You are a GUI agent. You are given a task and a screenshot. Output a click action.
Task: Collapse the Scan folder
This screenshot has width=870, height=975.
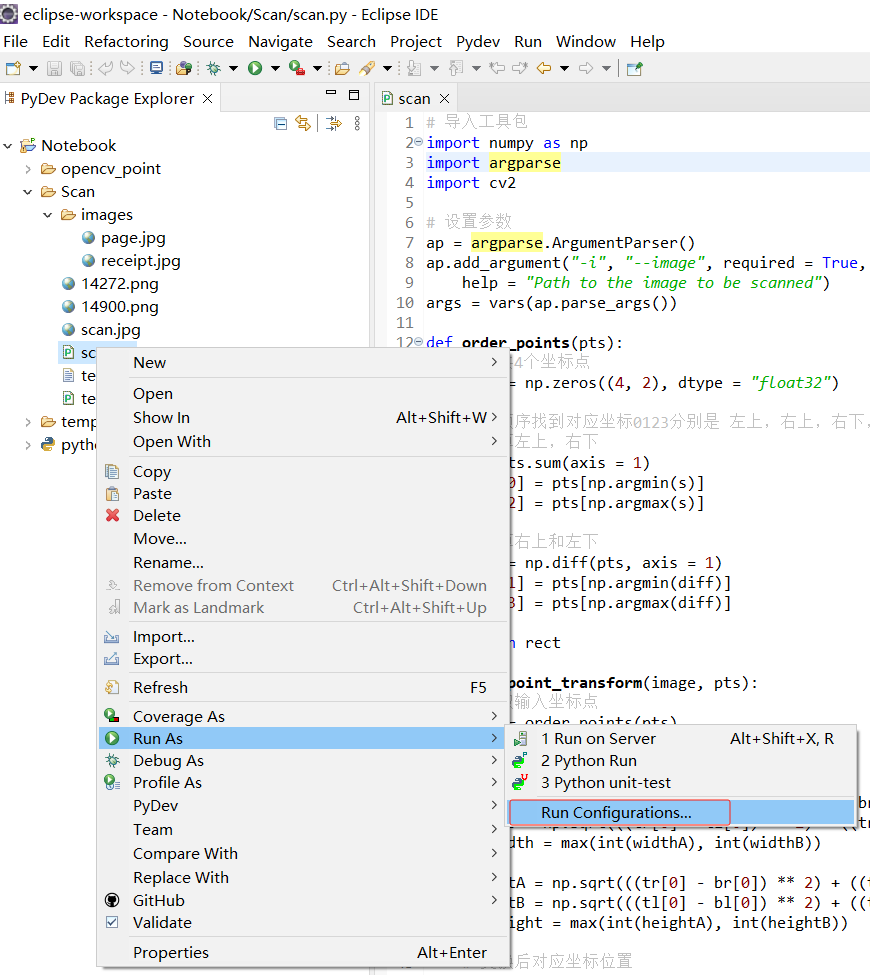point(27,192)
